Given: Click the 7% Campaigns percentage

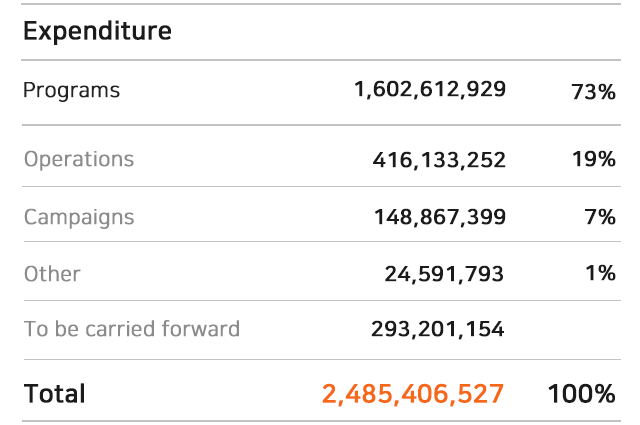Looking at the screenshot, I should (x=600, y=216).
